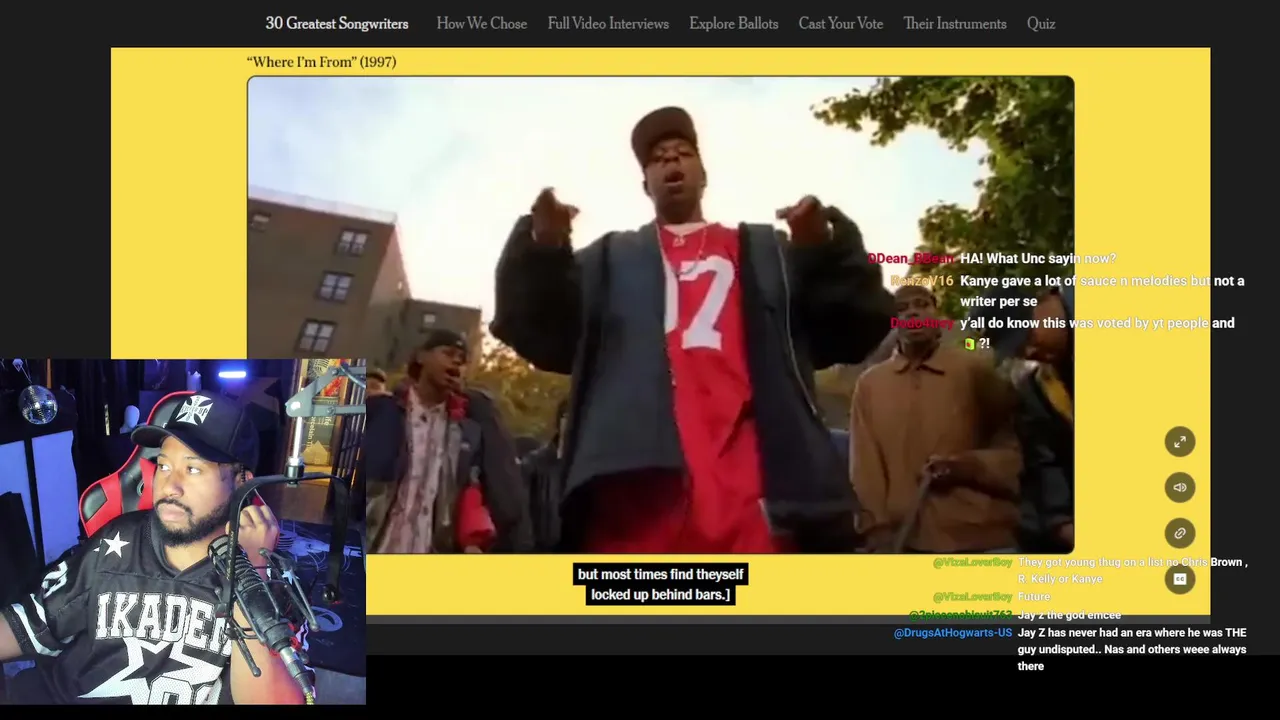1280x720 pixels.
Task: Toggle closed captions CC button
Action: point(1180,579)
